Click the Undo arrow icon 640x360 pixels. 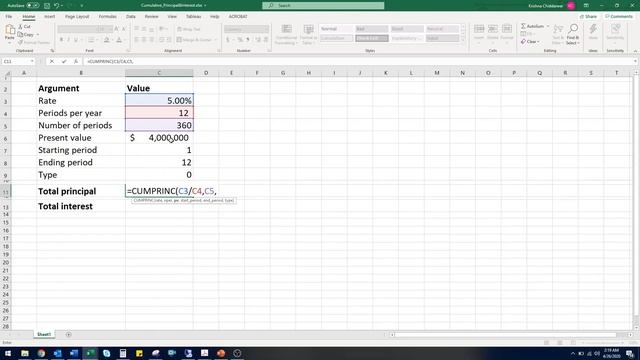pyautogui.click(x=56, y=6)
